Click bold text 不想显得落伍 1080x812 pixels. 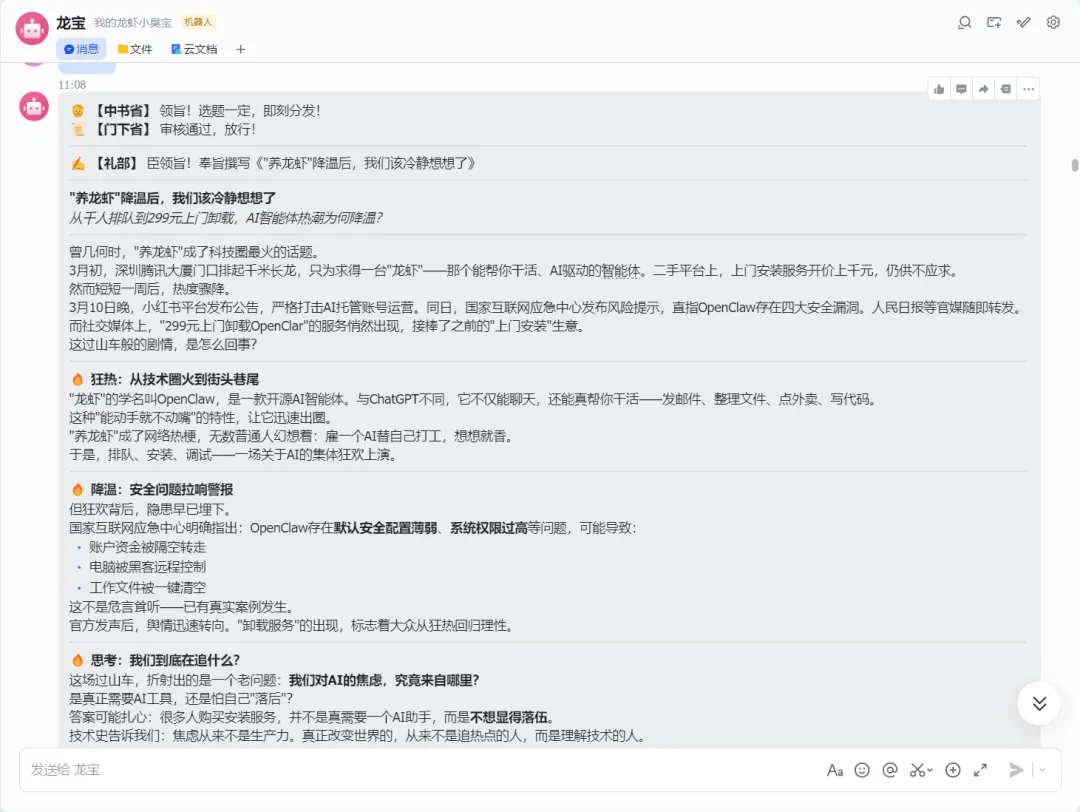(x=508, y=718)
